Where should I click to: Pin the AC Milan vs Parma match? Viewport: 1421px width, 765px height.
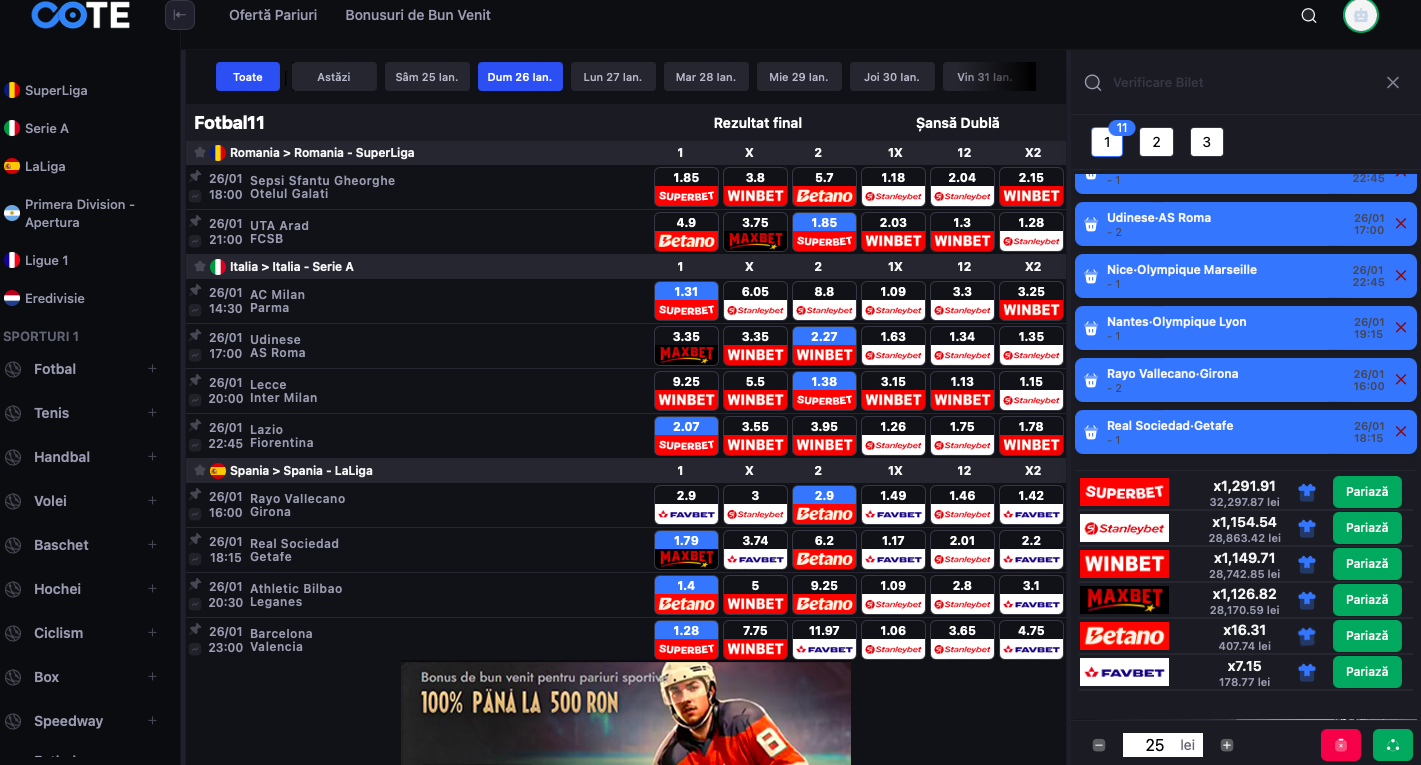point(196,290)
